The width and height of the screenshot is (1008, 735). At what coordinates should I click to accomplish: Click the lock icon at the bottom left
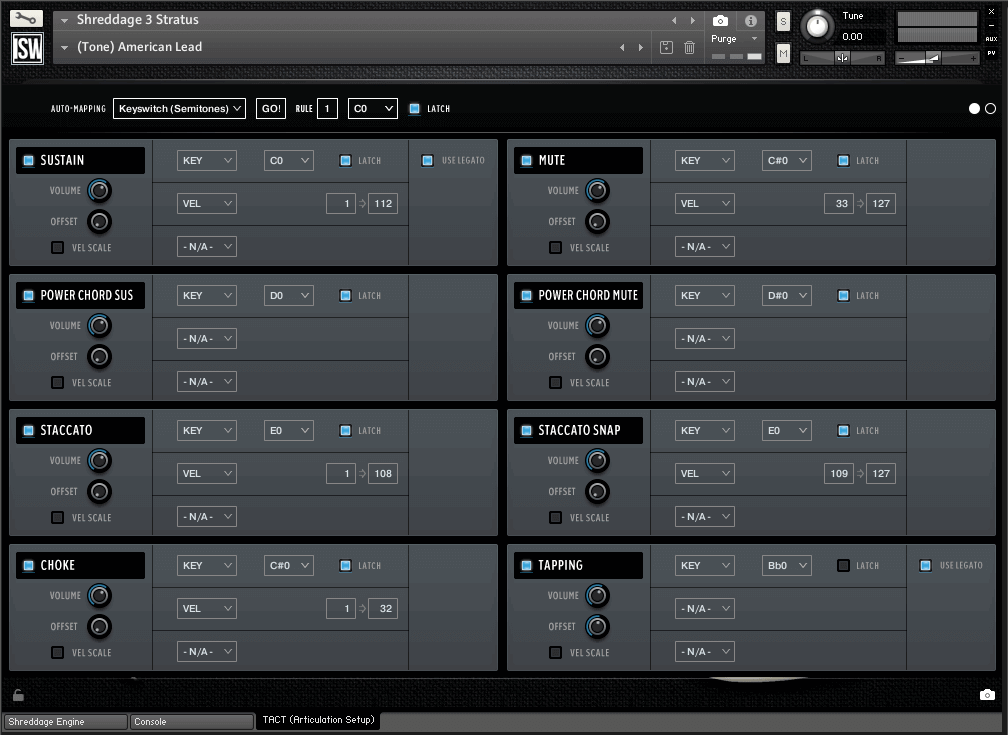[17, 695]
